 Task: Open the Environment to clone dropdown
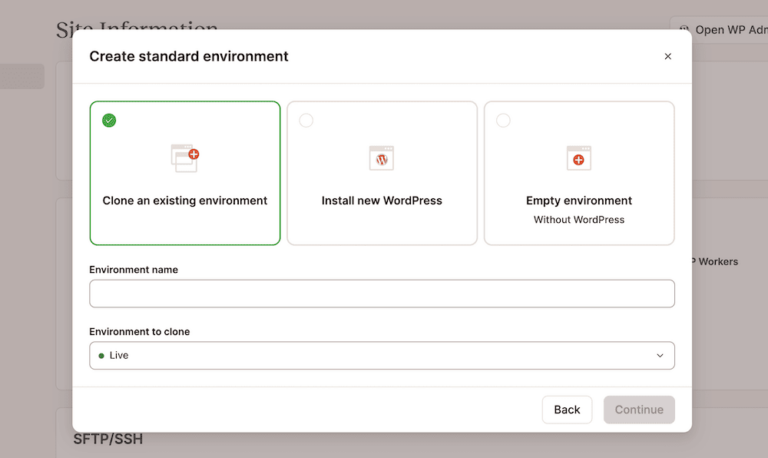point(382,355)
